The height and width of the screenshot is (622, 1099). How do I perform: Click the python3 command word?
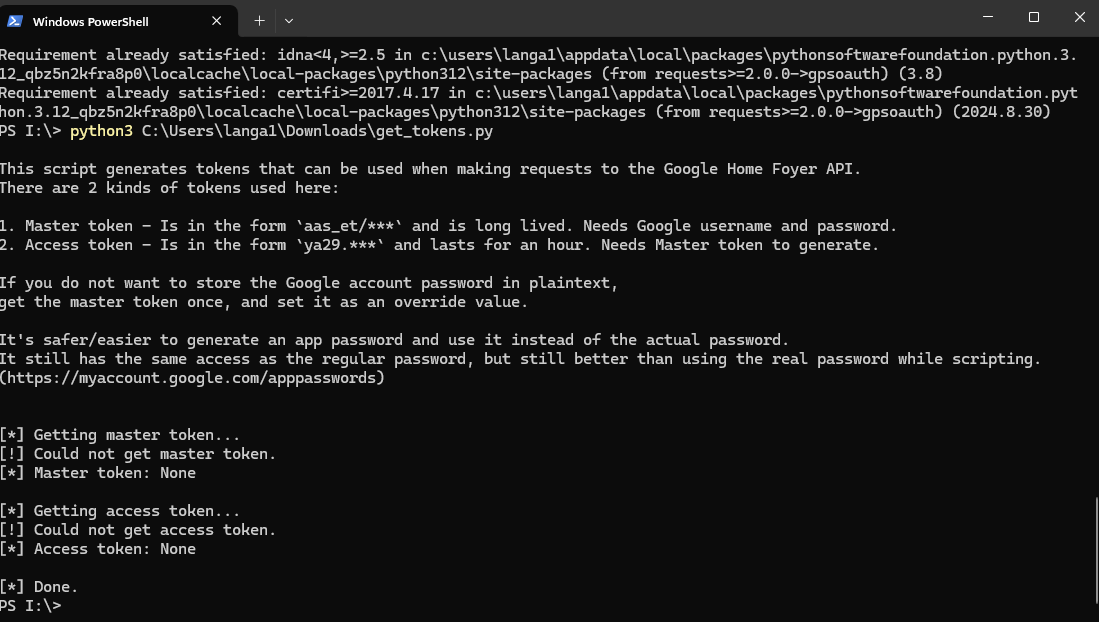click(x=101, y=131)
